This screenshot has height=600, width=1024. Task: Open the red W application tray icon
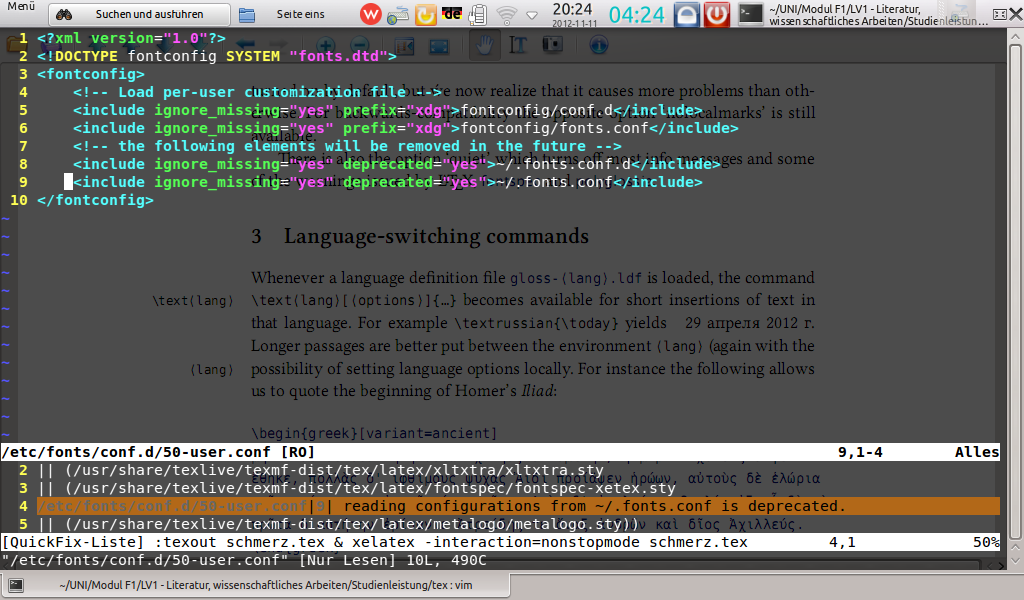[x=370, y=14]
